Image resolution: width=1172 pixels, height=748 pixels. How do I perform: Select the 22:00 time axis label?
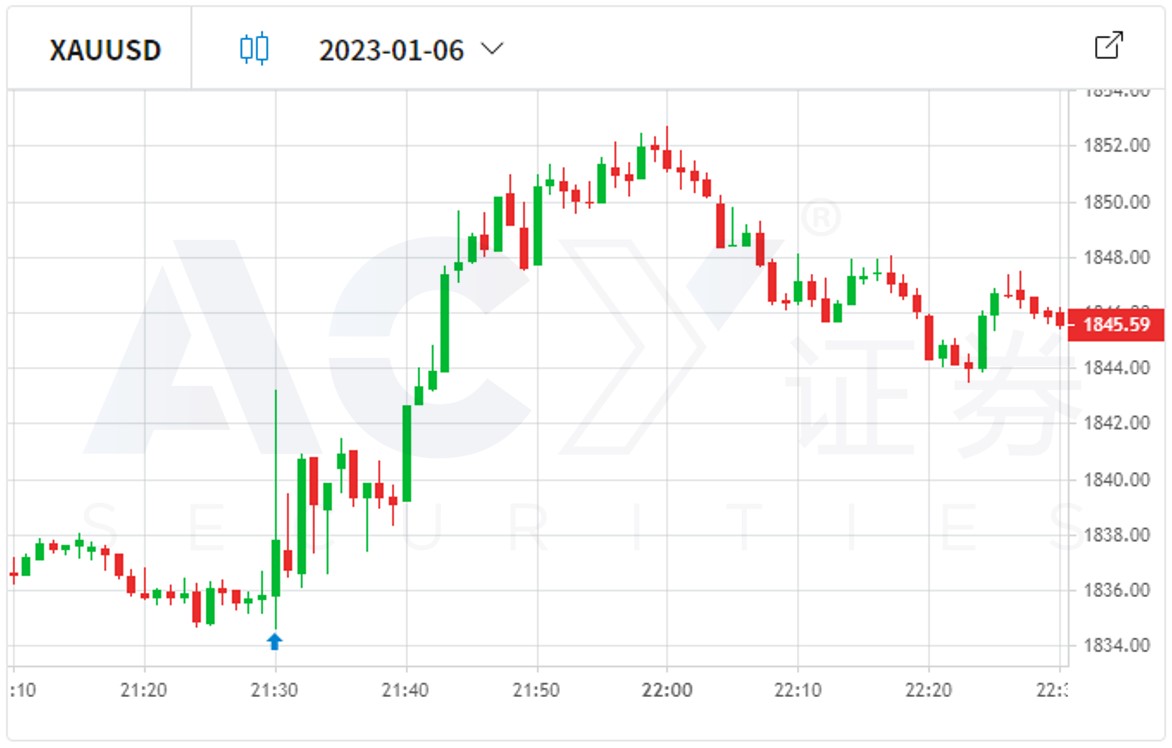[x=667, y=691]
